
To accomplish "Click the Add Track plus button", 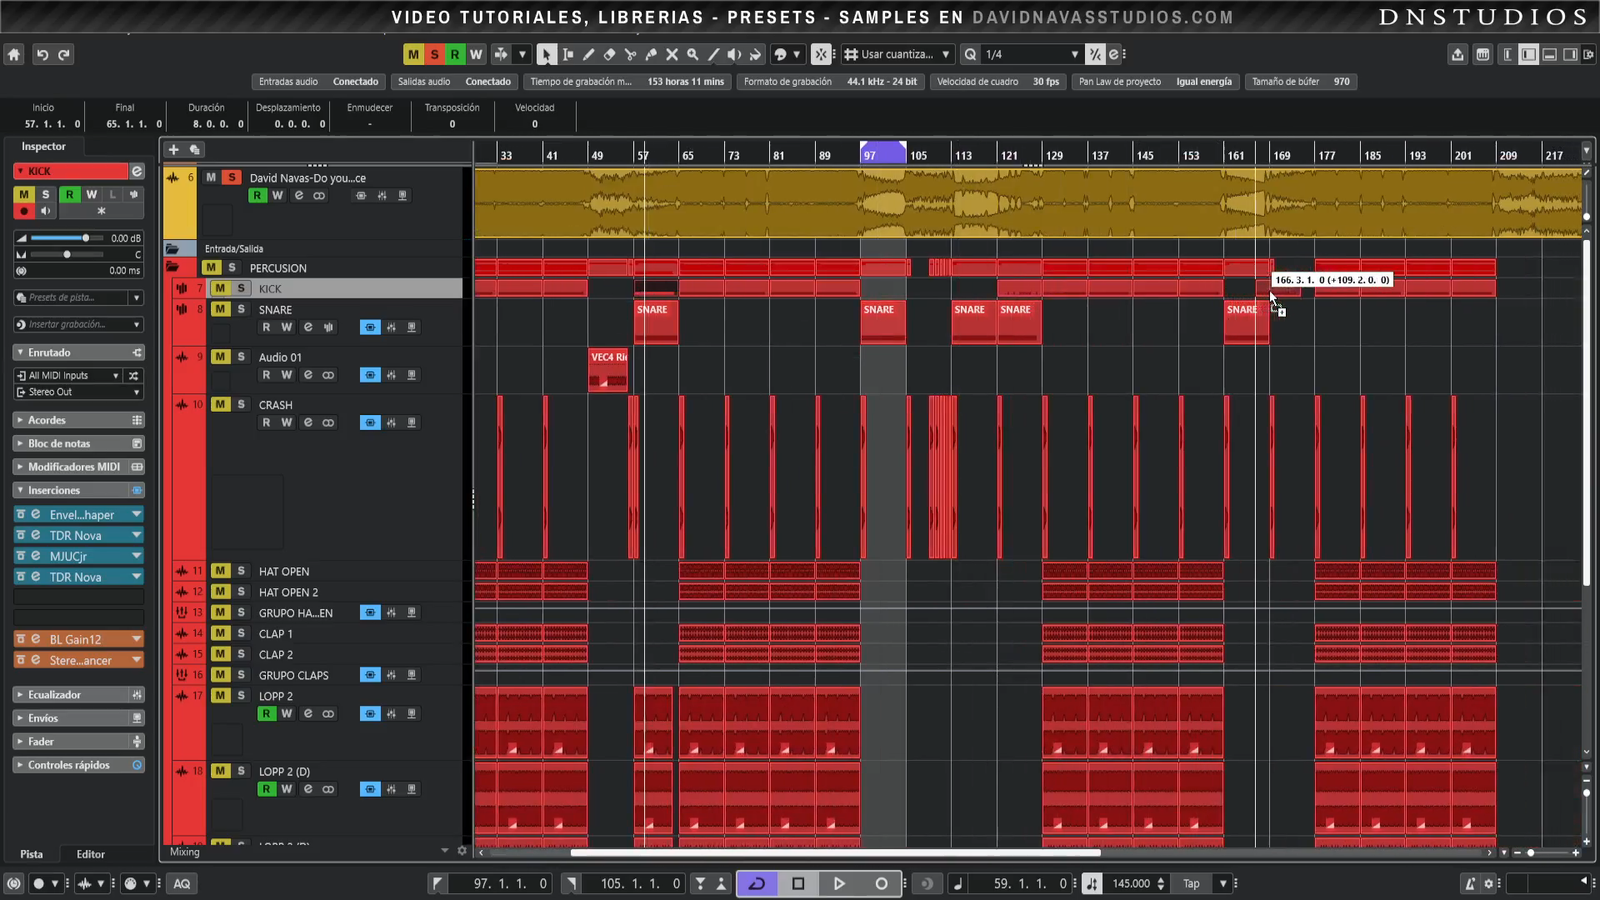I will (173, 150).
